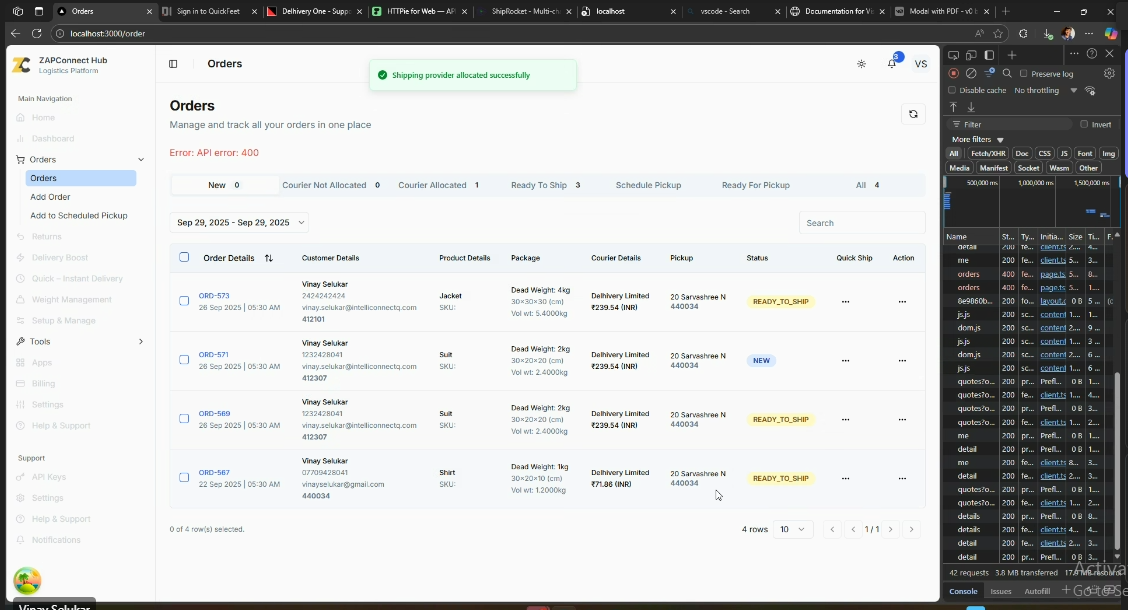Click the DevTools network timeline overview
The height and width of the screenshot is (610, 1128).
1030,200
